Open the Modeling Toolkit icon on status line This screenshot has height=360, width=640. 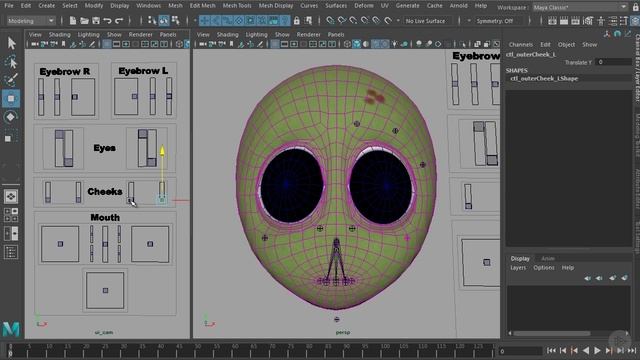[588, 21]
